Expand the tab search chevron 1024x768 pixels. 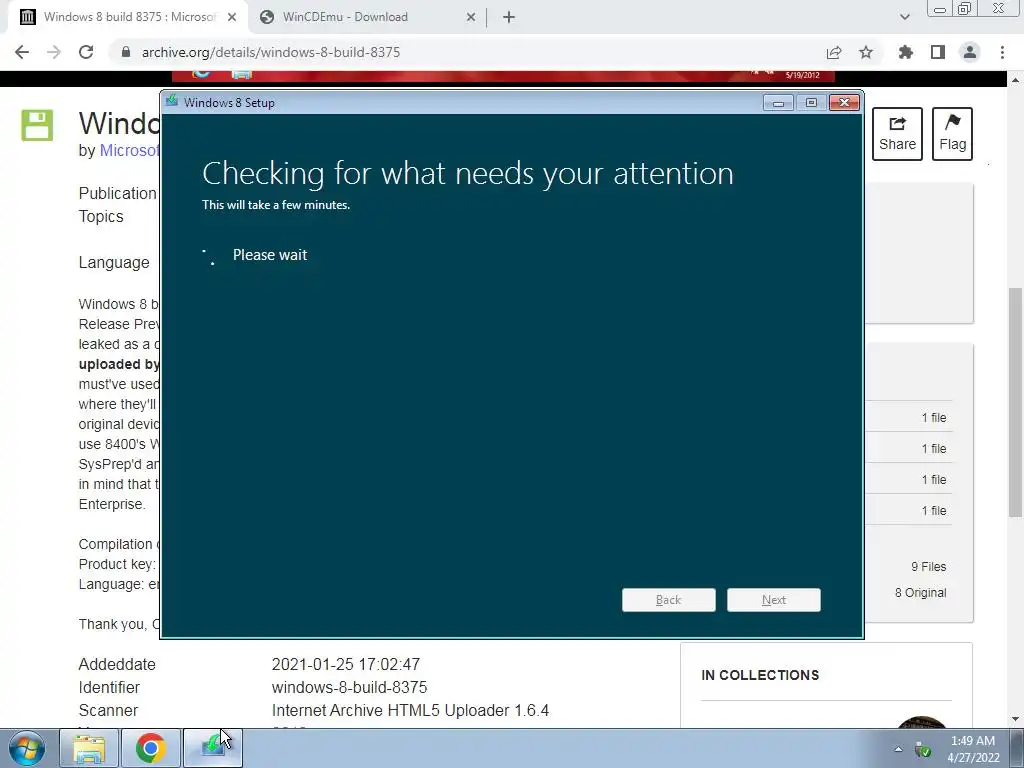pyautogui.click(x=904, y=17)
